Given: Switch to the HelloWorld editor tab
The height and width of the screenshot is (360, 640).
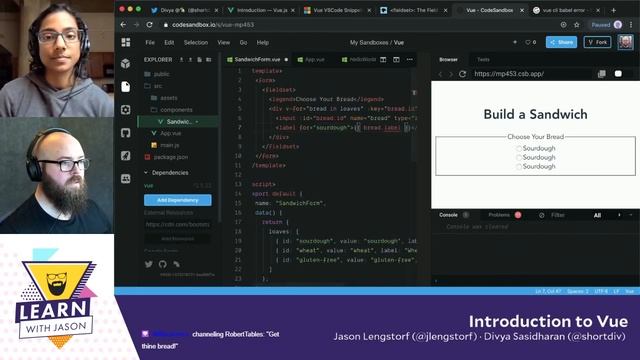Looking at the screenshot, I should 359,60.
